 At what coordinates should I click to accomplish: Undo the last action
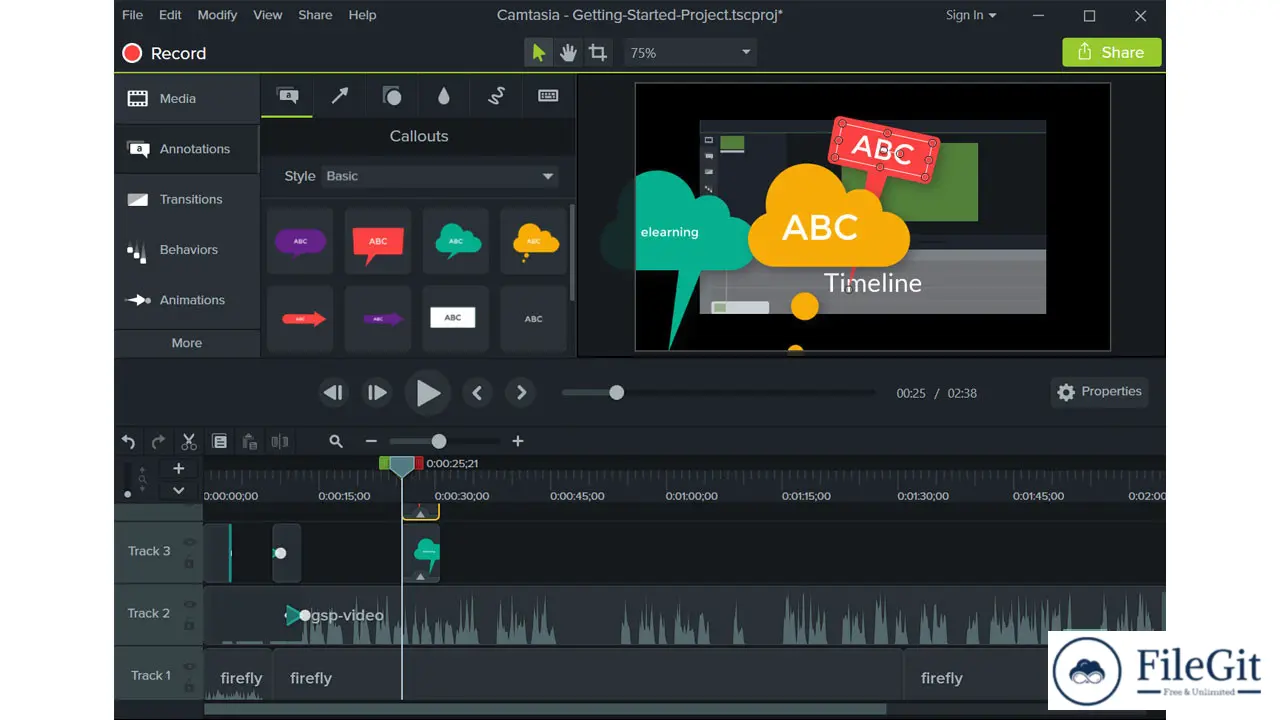tap(128, 441)
